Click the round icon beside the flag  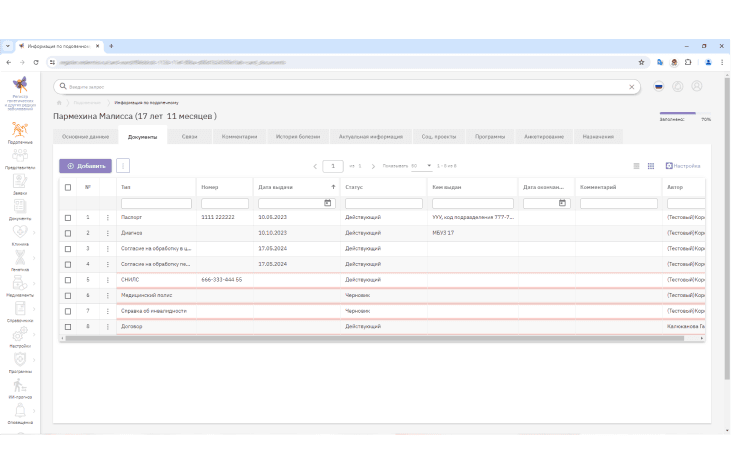click(677, 86)
